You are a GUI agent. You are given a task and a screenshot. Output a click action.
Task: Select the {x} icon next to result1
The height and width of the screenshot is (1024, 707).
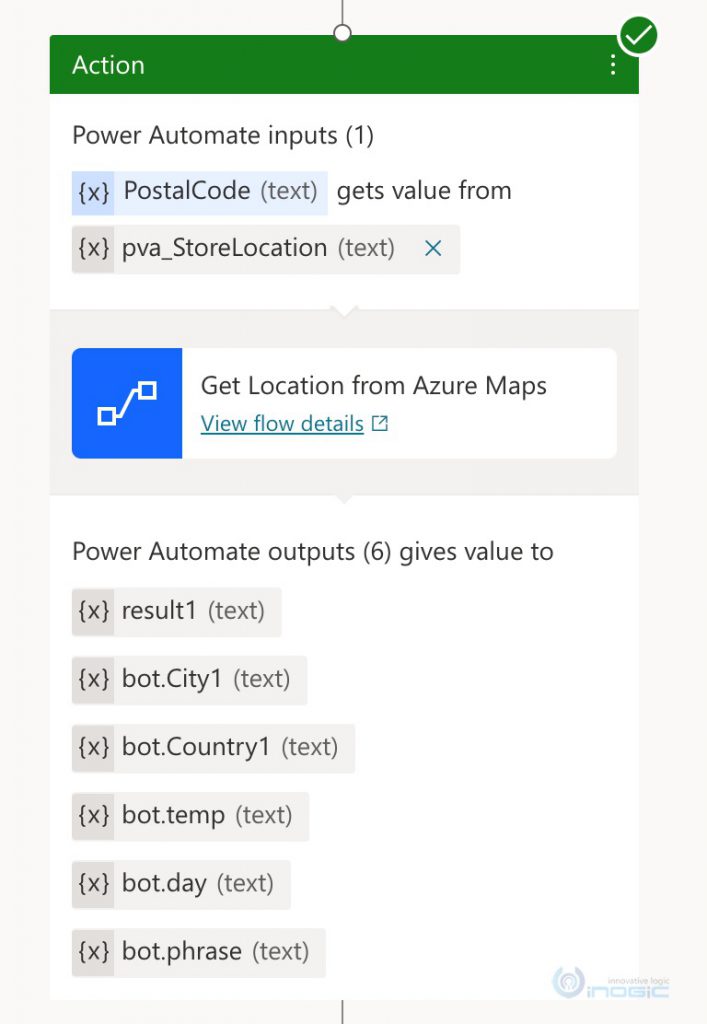pos(92,612)
